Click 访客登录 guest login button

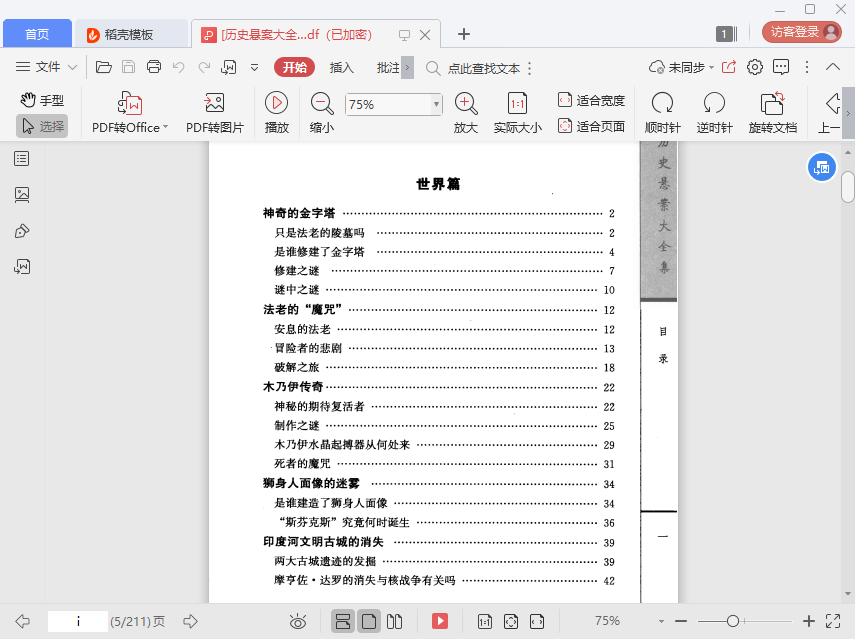(802, 32)
